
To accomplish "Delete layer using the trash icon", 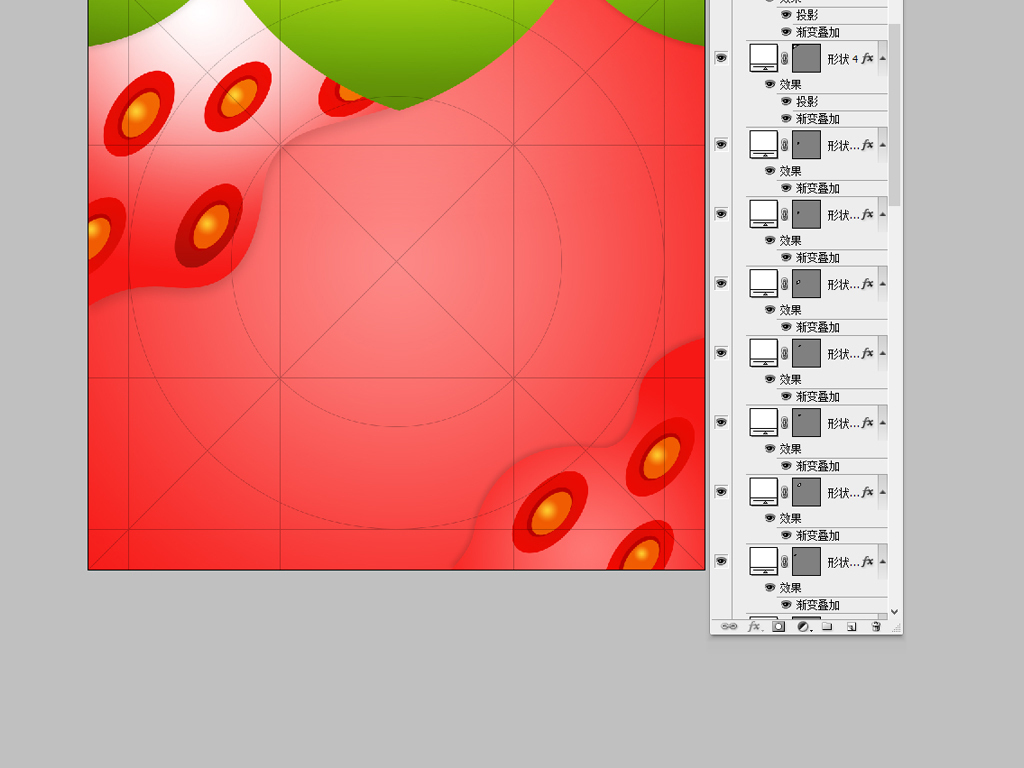I will pyautogui.click(x=876, y=626).
